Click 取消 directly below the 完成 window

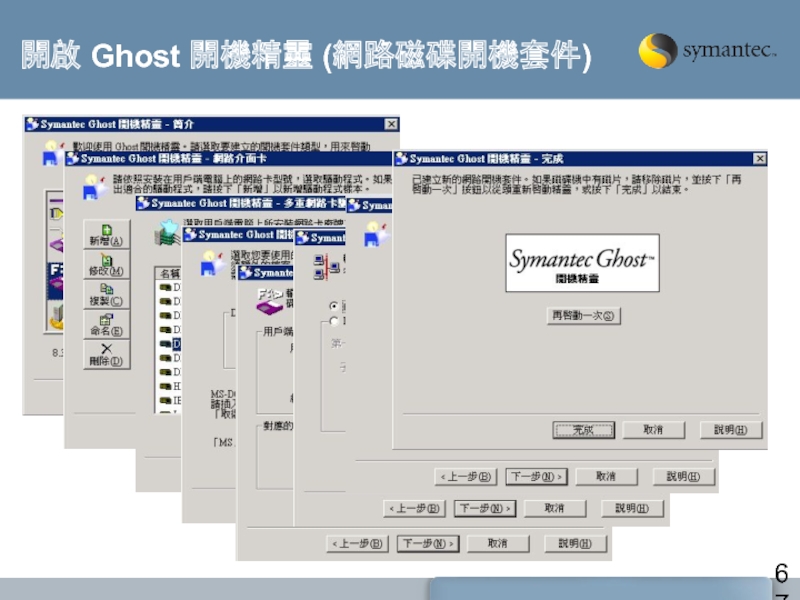pos(606,477)
